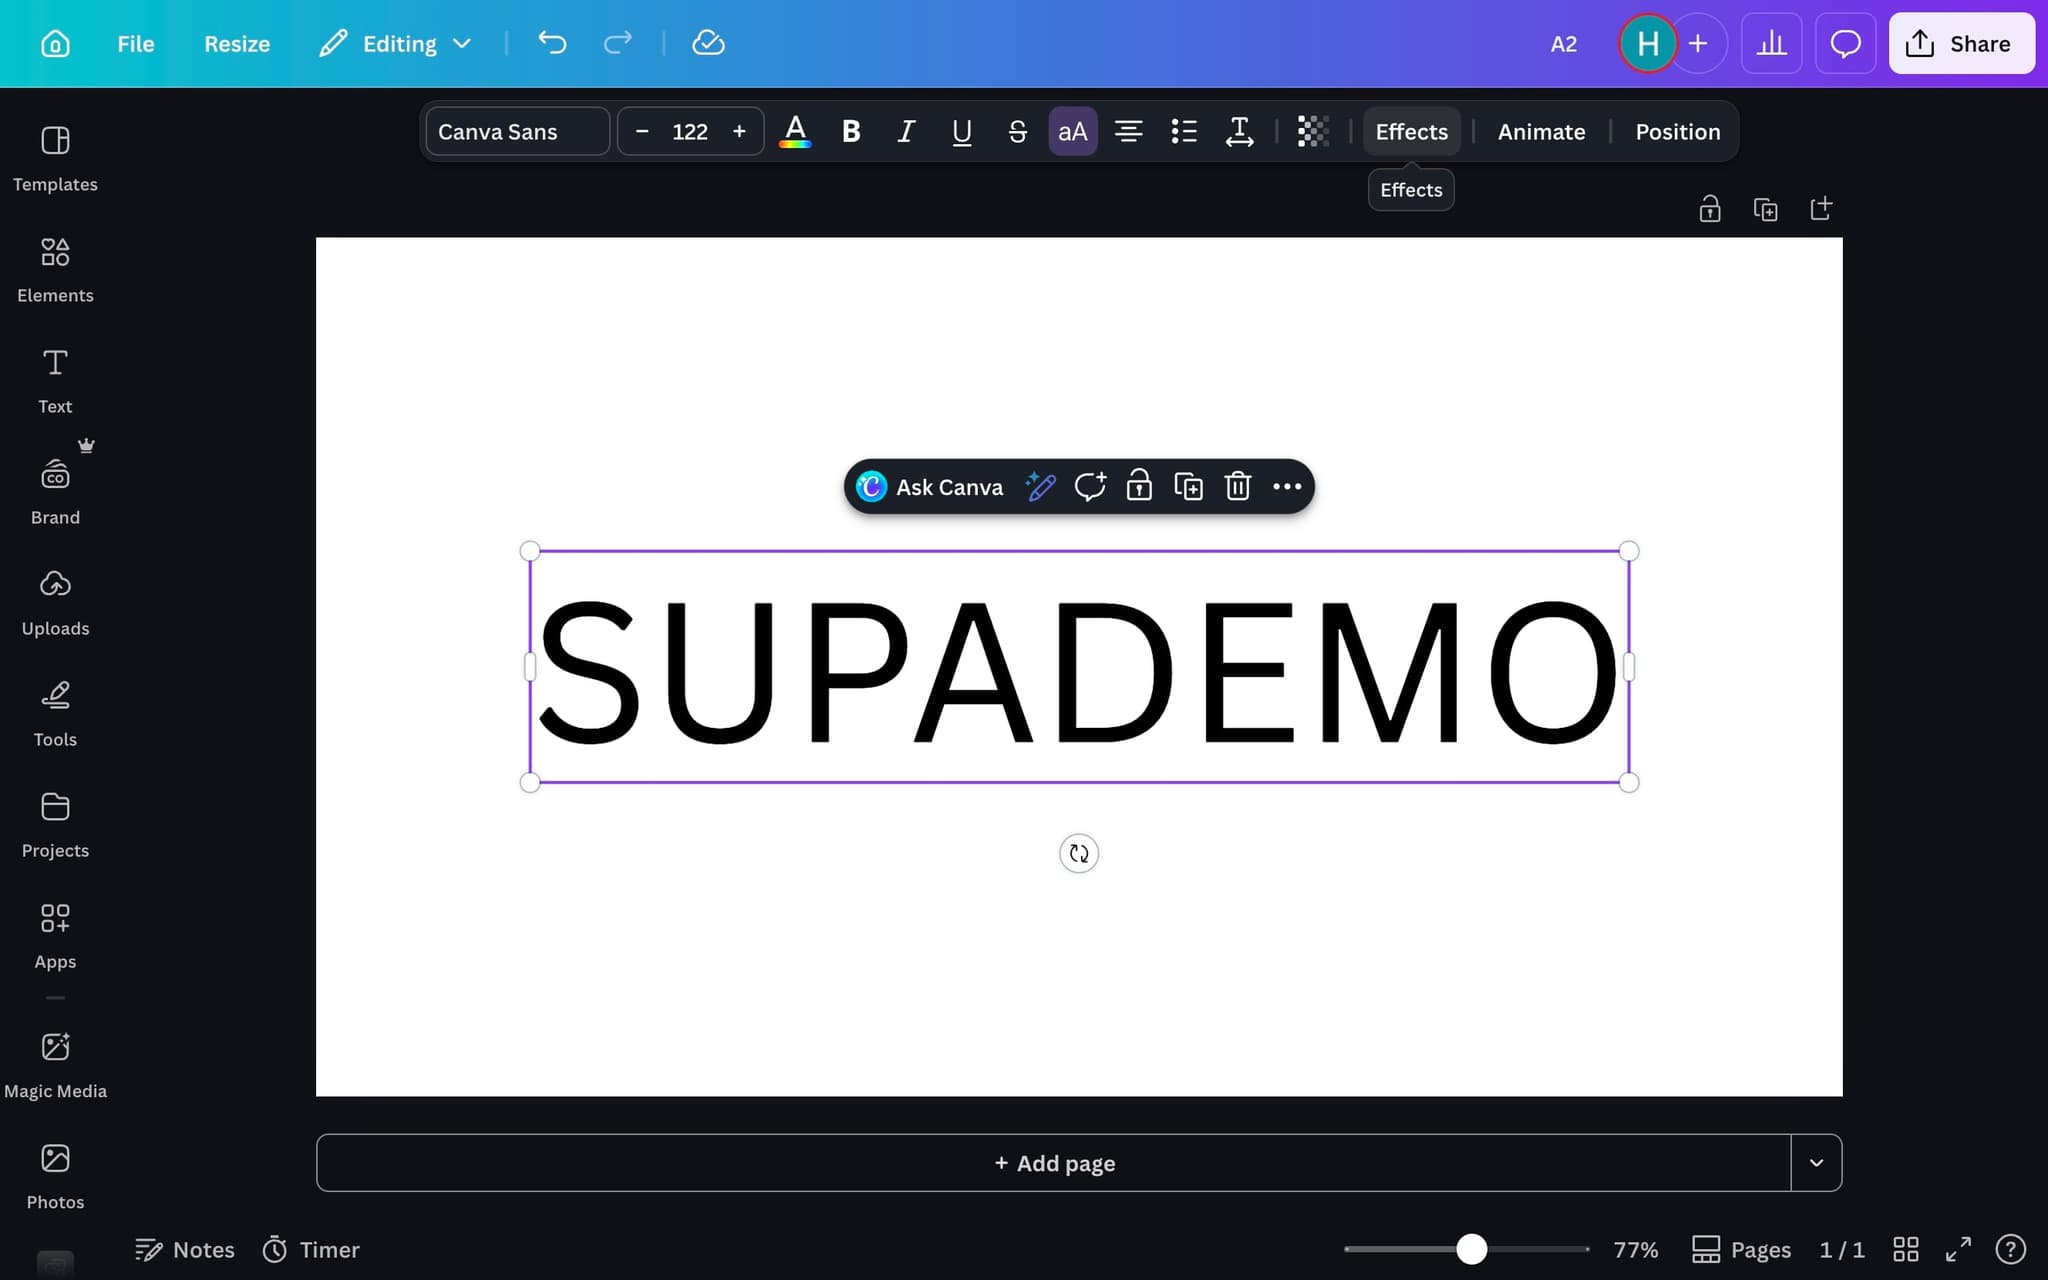Viewport: 2048px width, 1280px height.
Task: Click the rotate handle below text
Action: 1078,853
